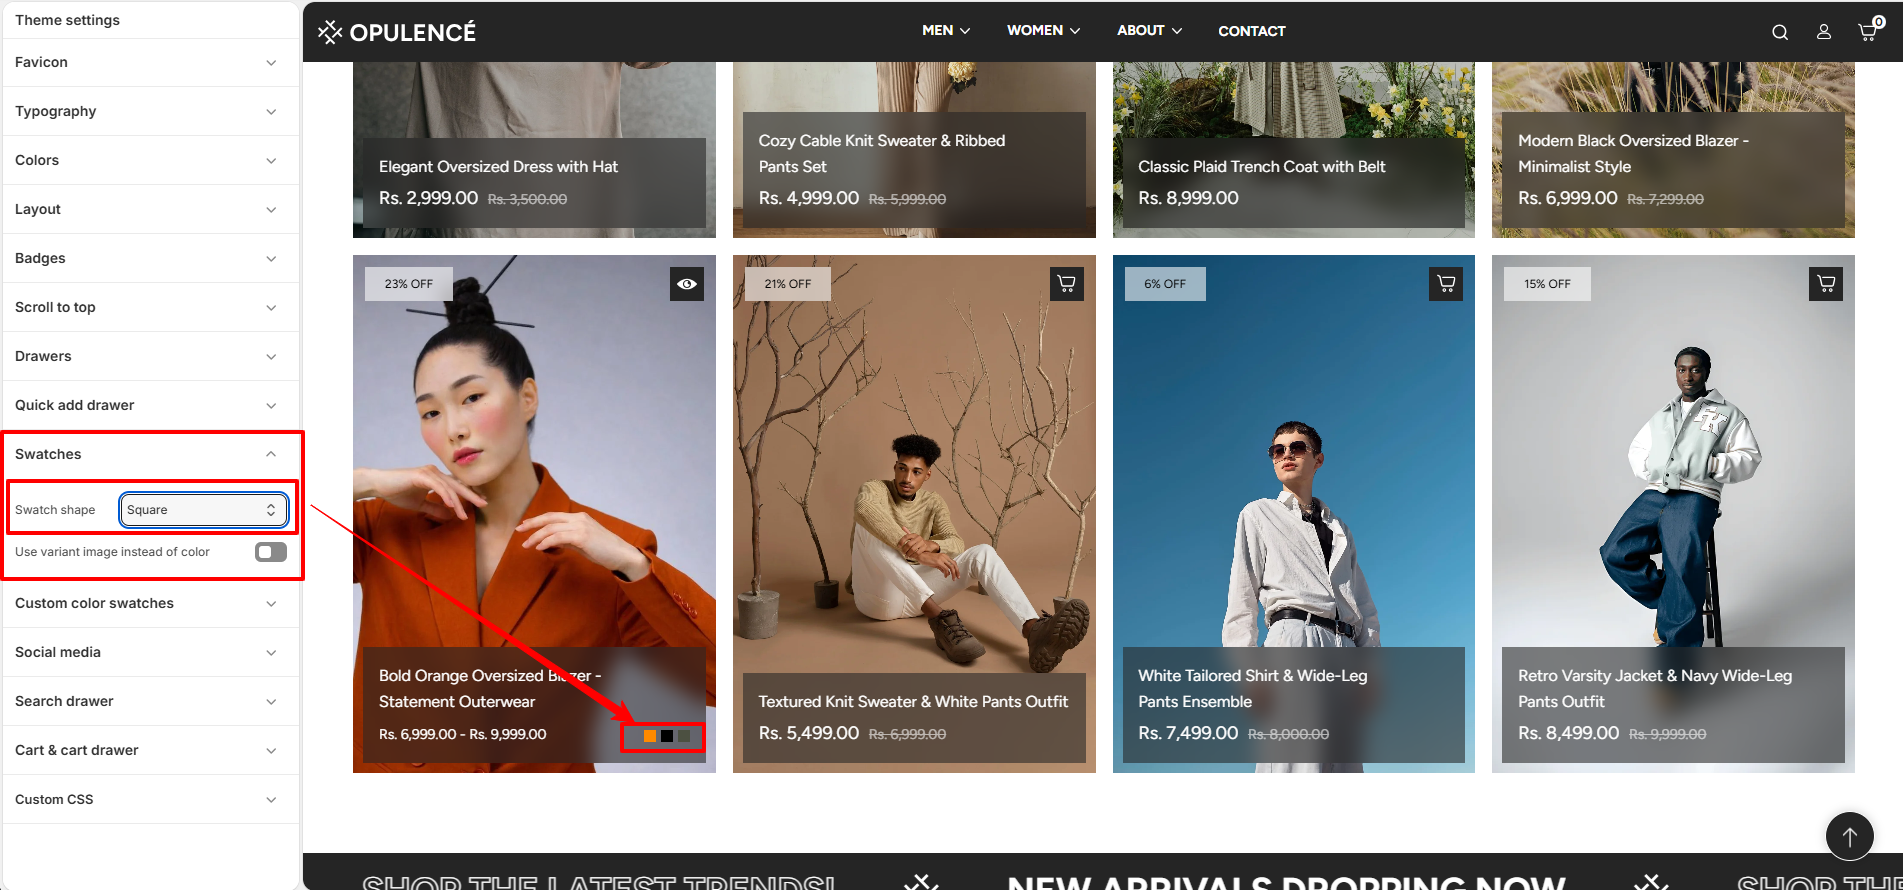The width and height of the screenshot is (1903, 890).
Task: Open Retro Varsity Jacket & Navy Pants title
Action: click(1655, 689)
